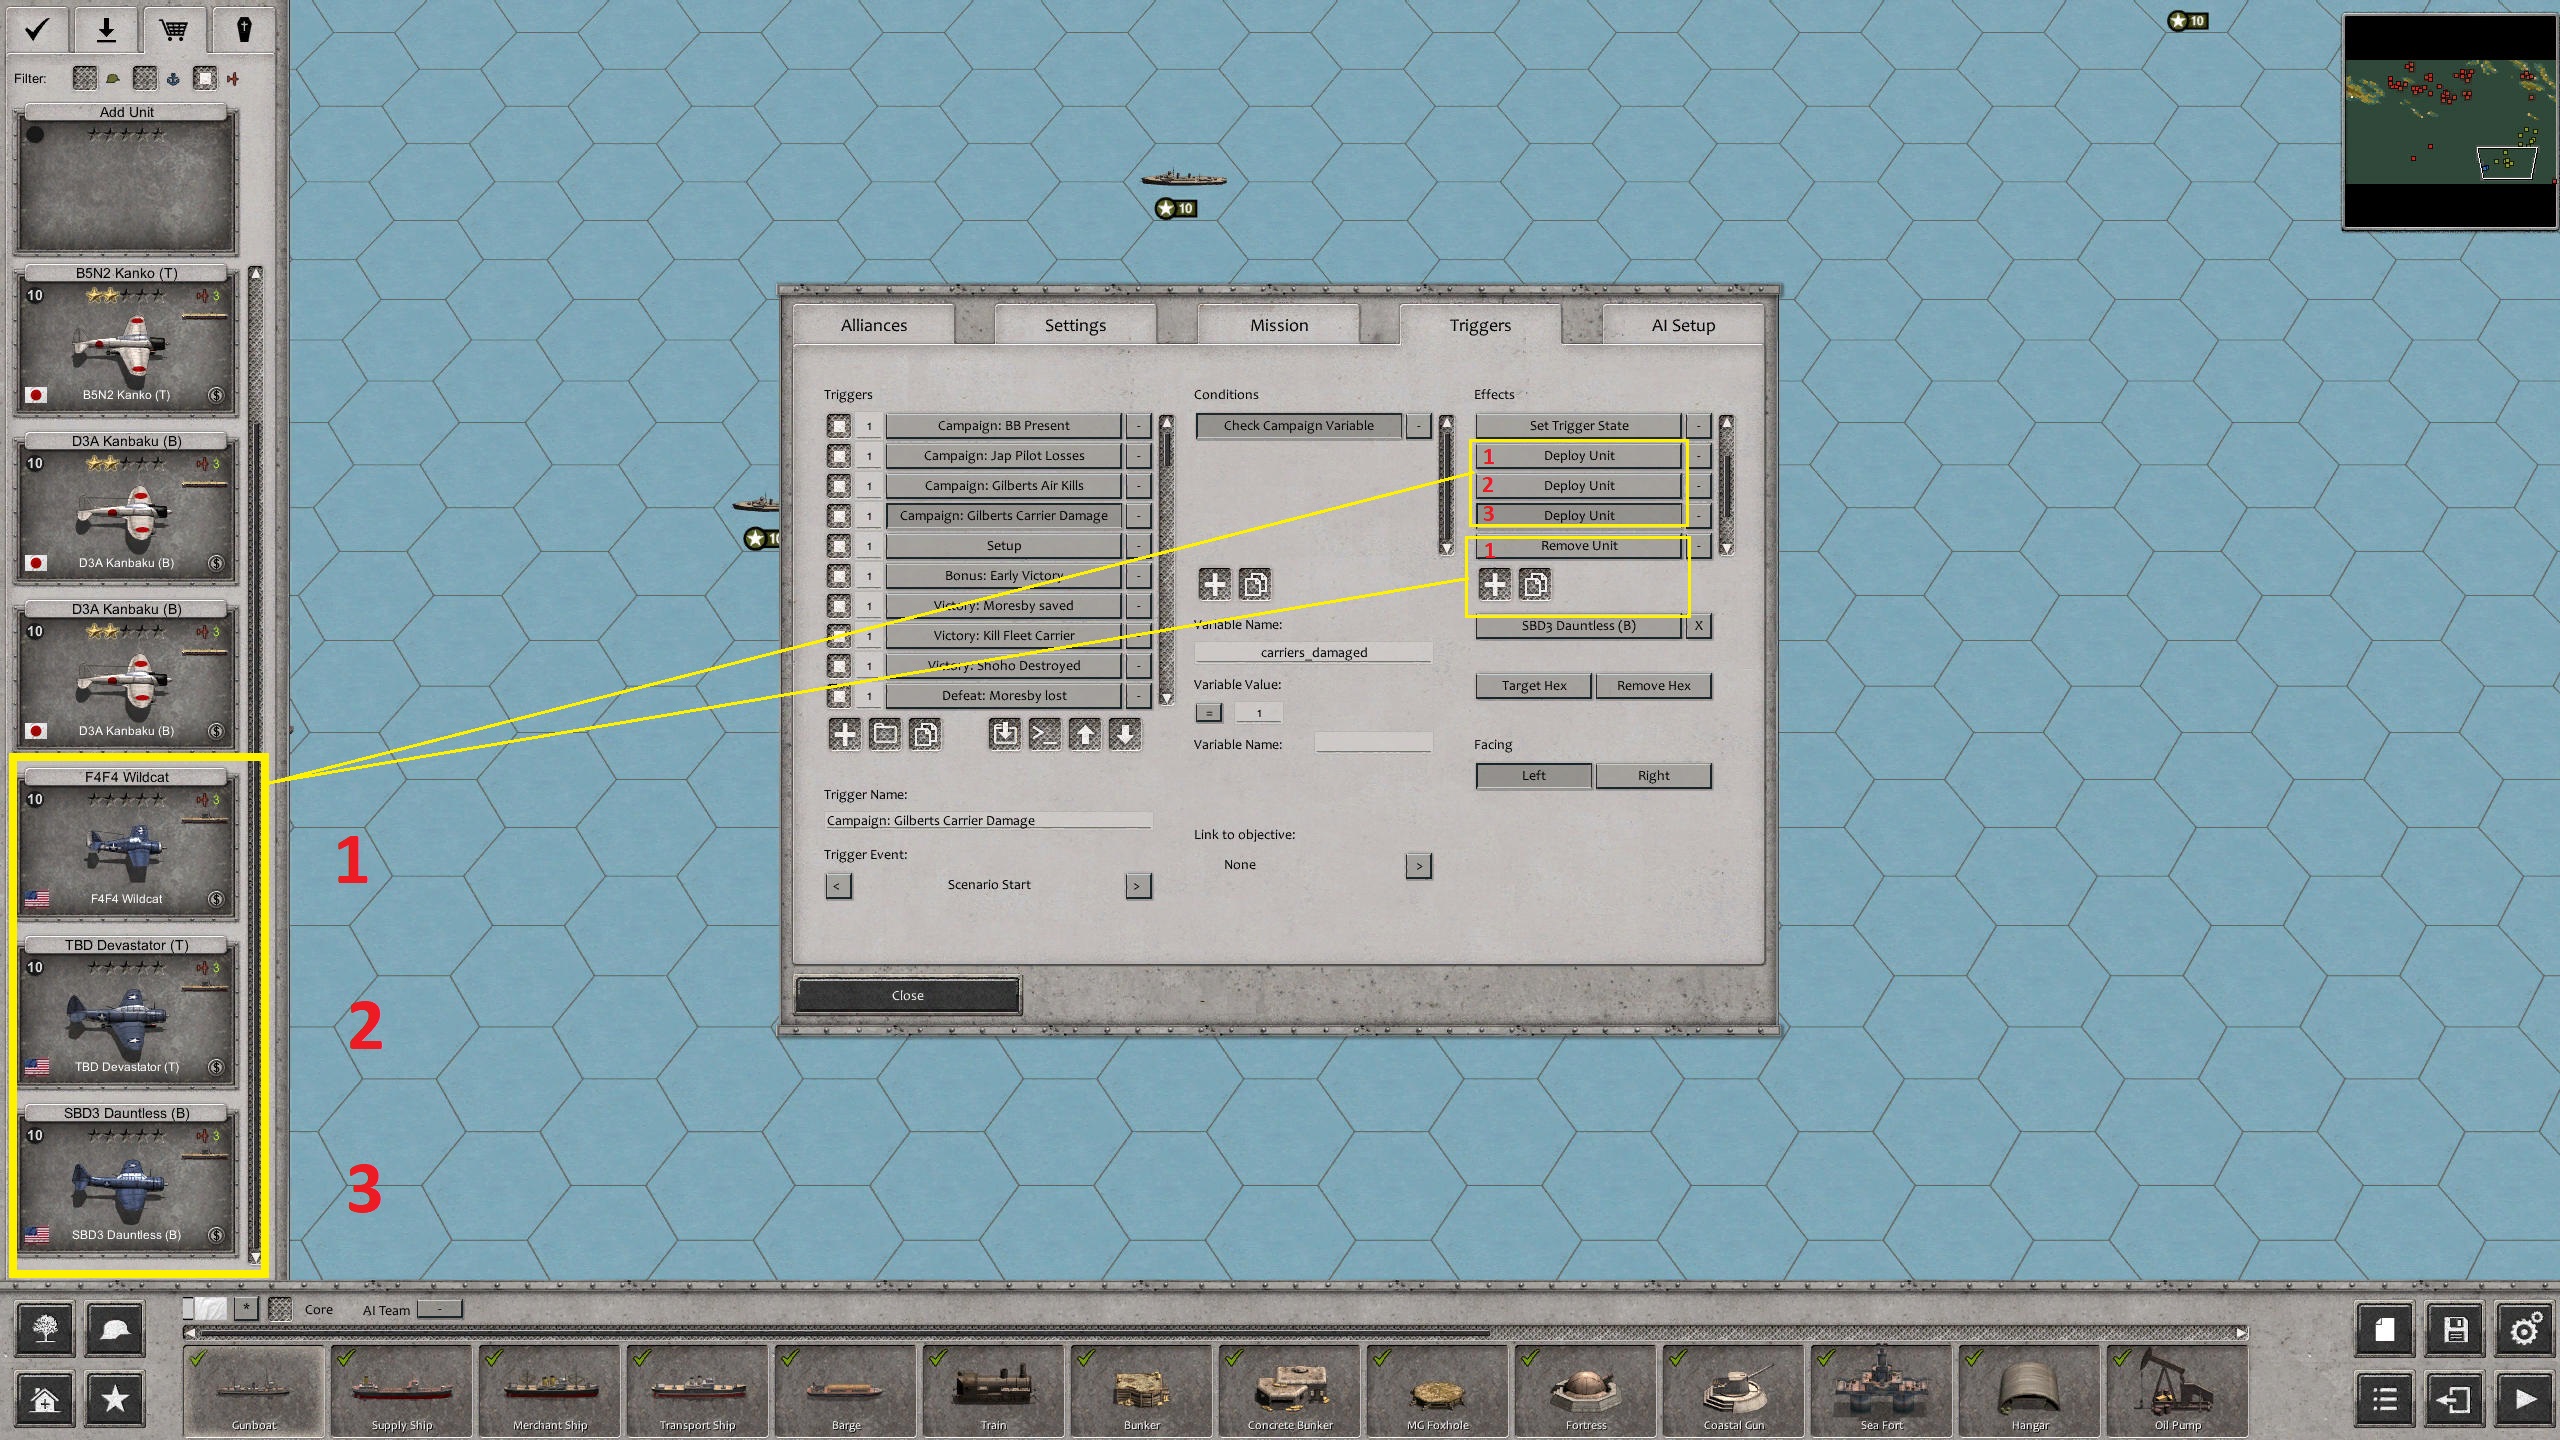
Task: Click the coffin casualties tab icon
Action: tap(243, 29)
